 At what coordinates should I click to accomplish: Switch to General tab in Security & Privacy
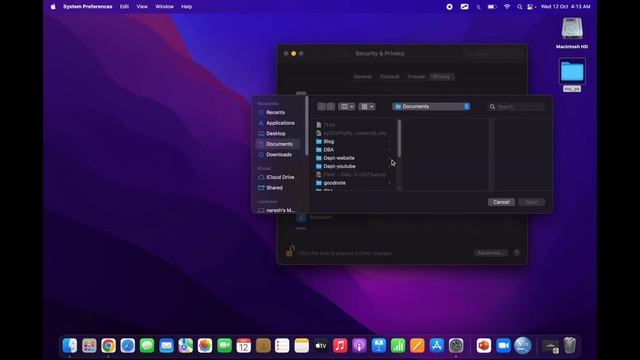point(362,77)
